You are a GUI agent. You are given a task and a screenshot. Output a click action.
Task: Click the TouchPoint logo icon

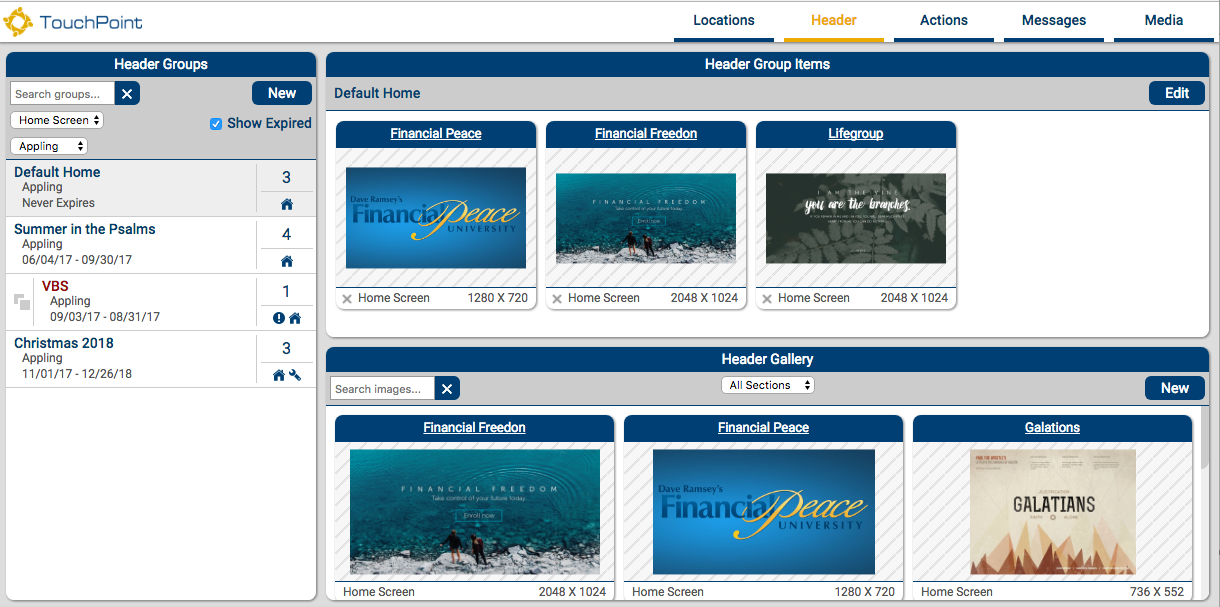click(19, 21)
